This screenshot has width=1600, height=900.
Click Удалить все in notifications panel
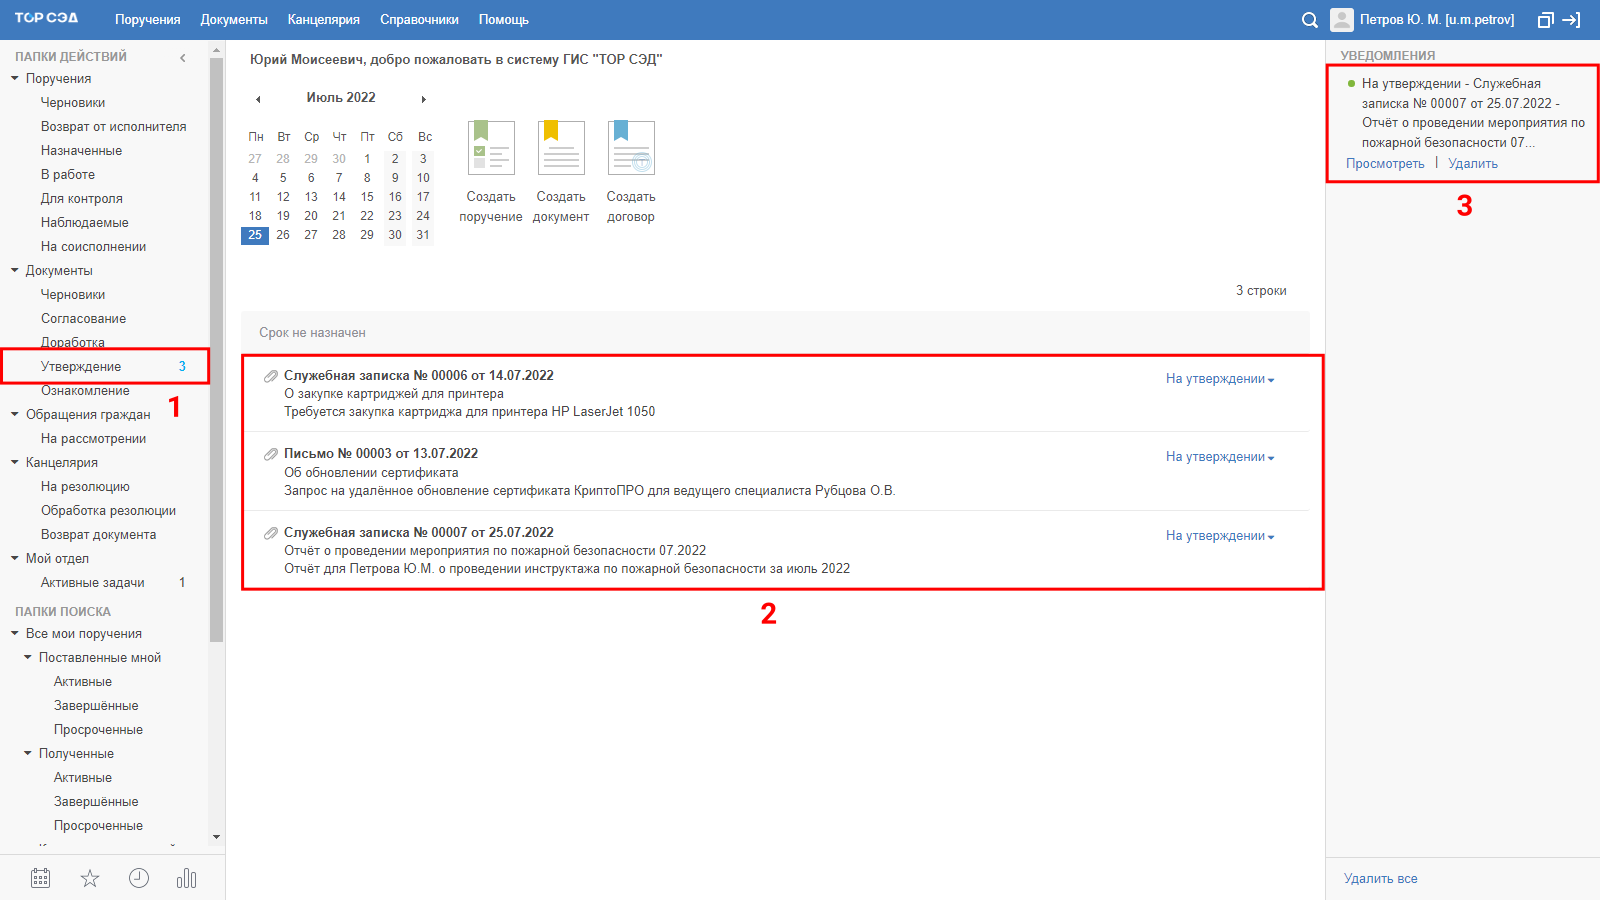coord(1381,879)
